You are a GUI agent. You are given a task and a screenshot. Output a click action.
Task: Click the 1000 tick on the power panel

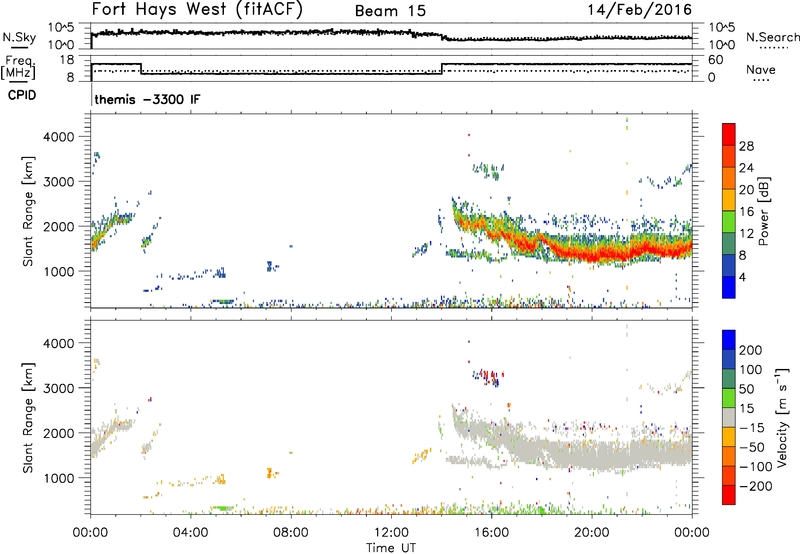(x=59, y=271)
